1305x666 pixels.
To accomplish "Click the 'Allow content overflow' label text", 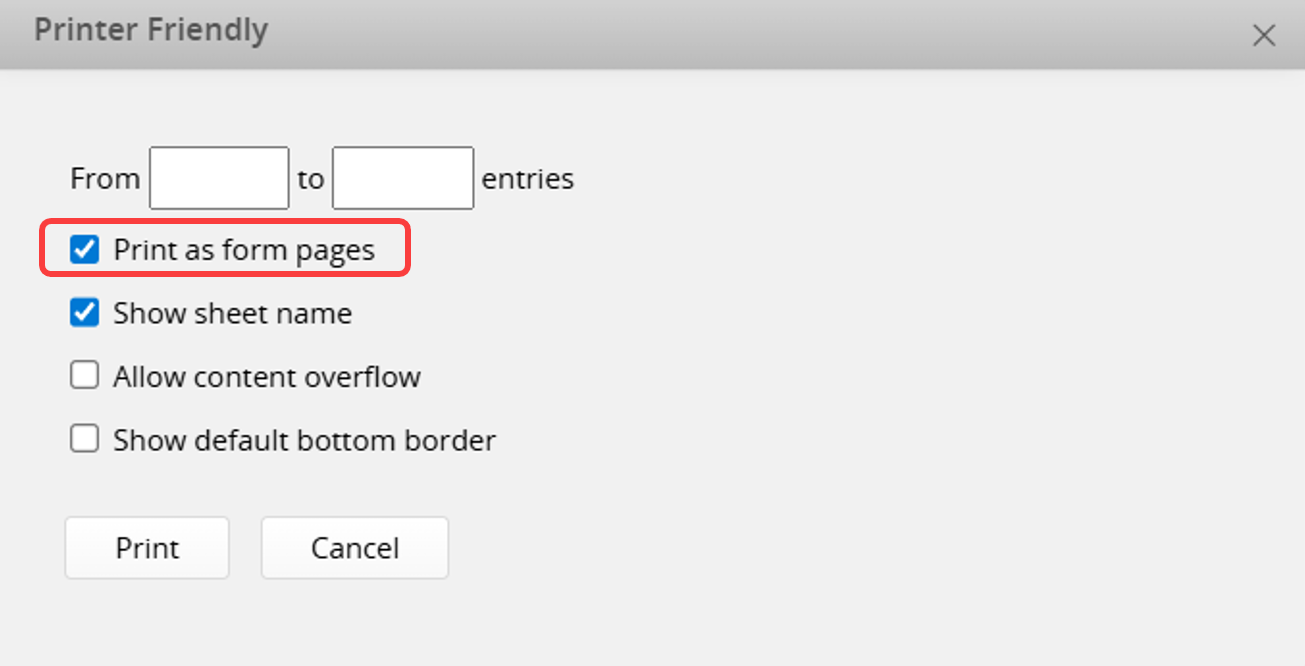I will point(267,377).
